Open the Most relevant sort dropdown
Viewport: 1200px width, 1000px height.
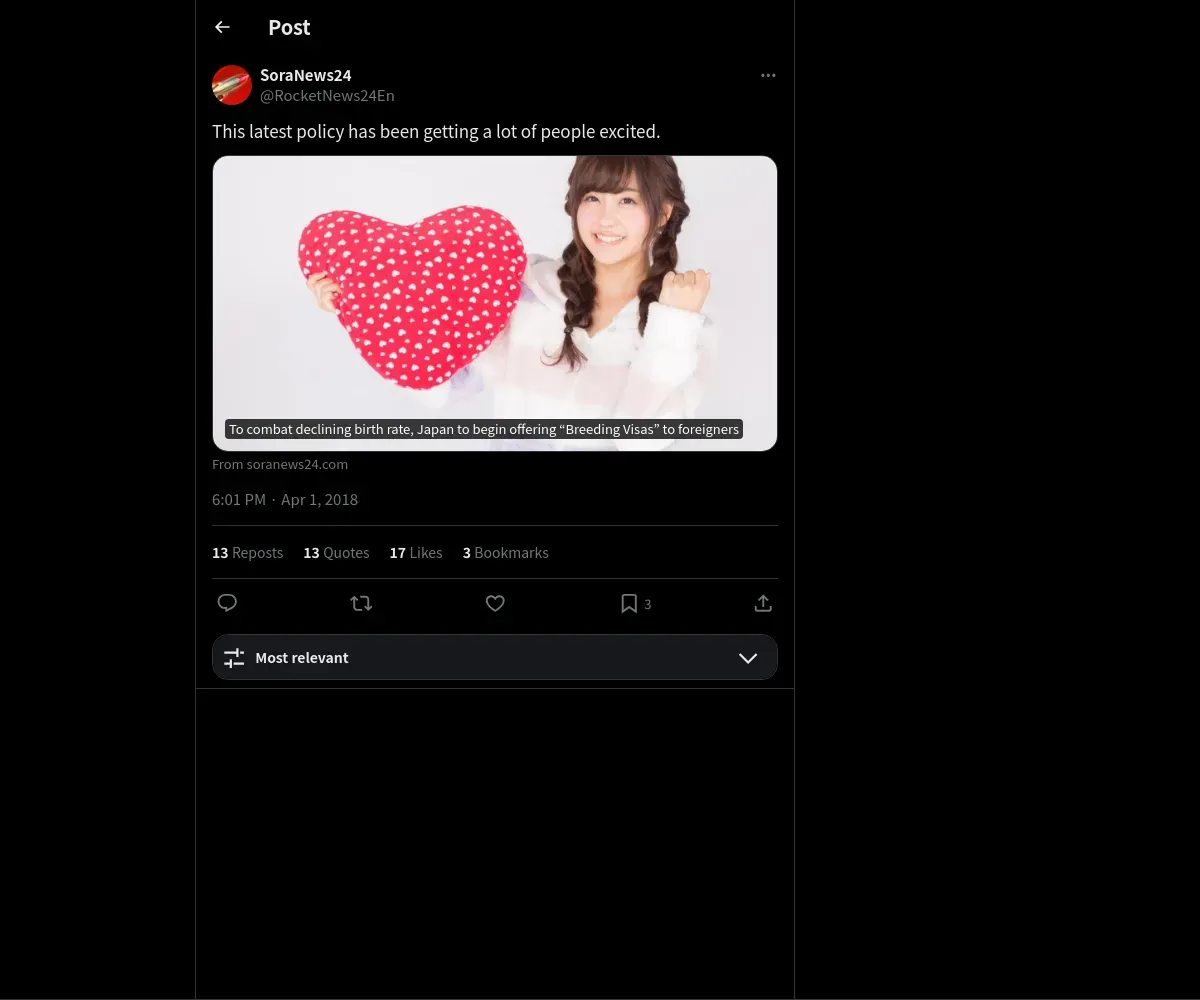click(x=495, y=657)
